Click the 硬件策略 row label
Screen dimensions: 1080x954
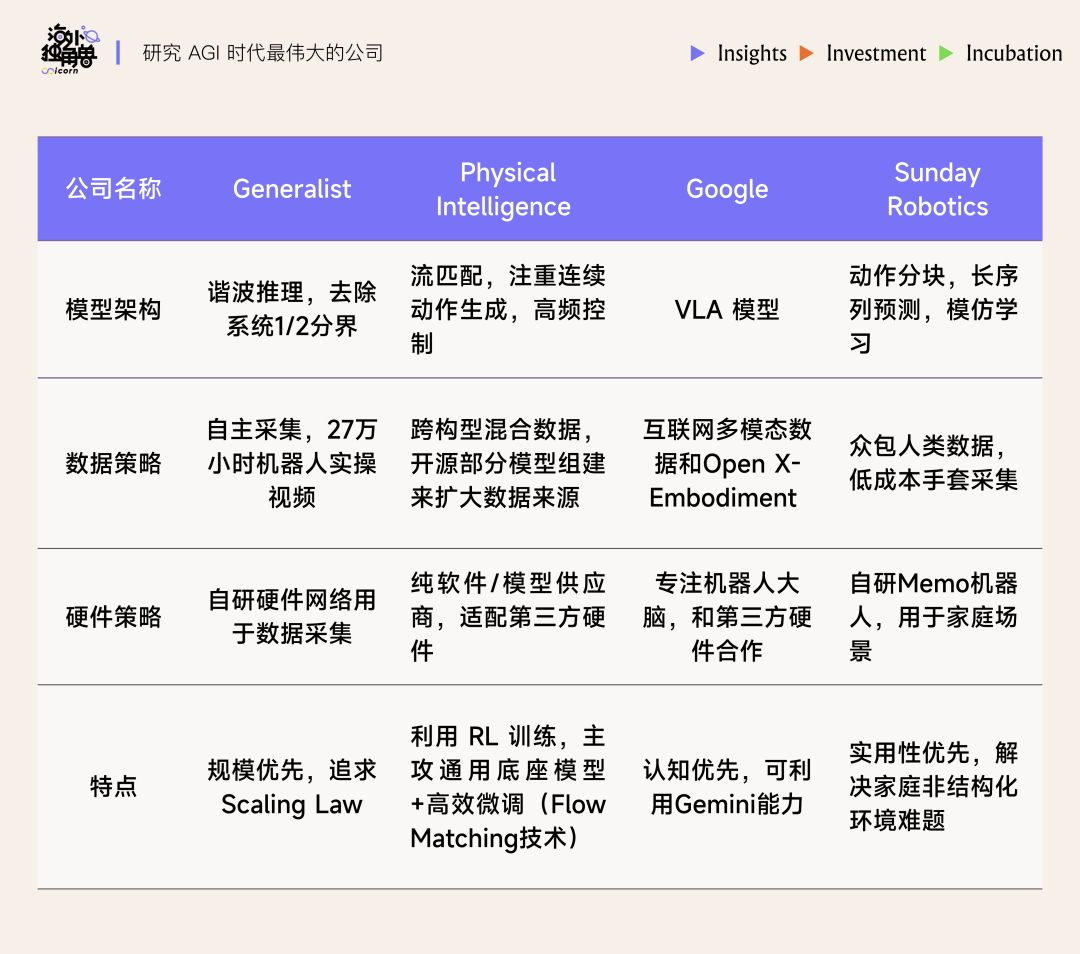[x=114, y=618]
